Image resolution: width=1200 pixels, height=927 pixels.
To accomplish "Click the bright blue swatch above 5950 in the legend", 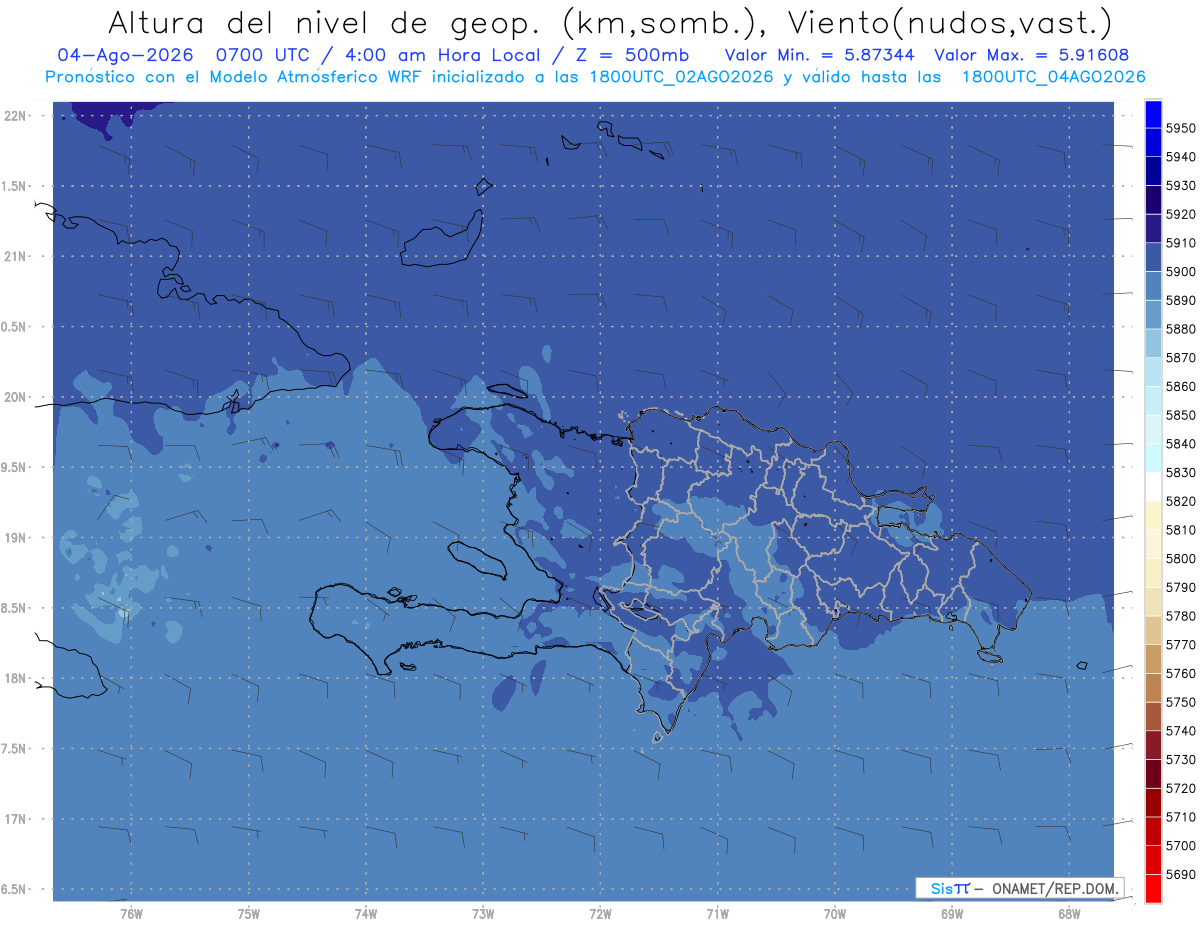I will coord(1153,114).
